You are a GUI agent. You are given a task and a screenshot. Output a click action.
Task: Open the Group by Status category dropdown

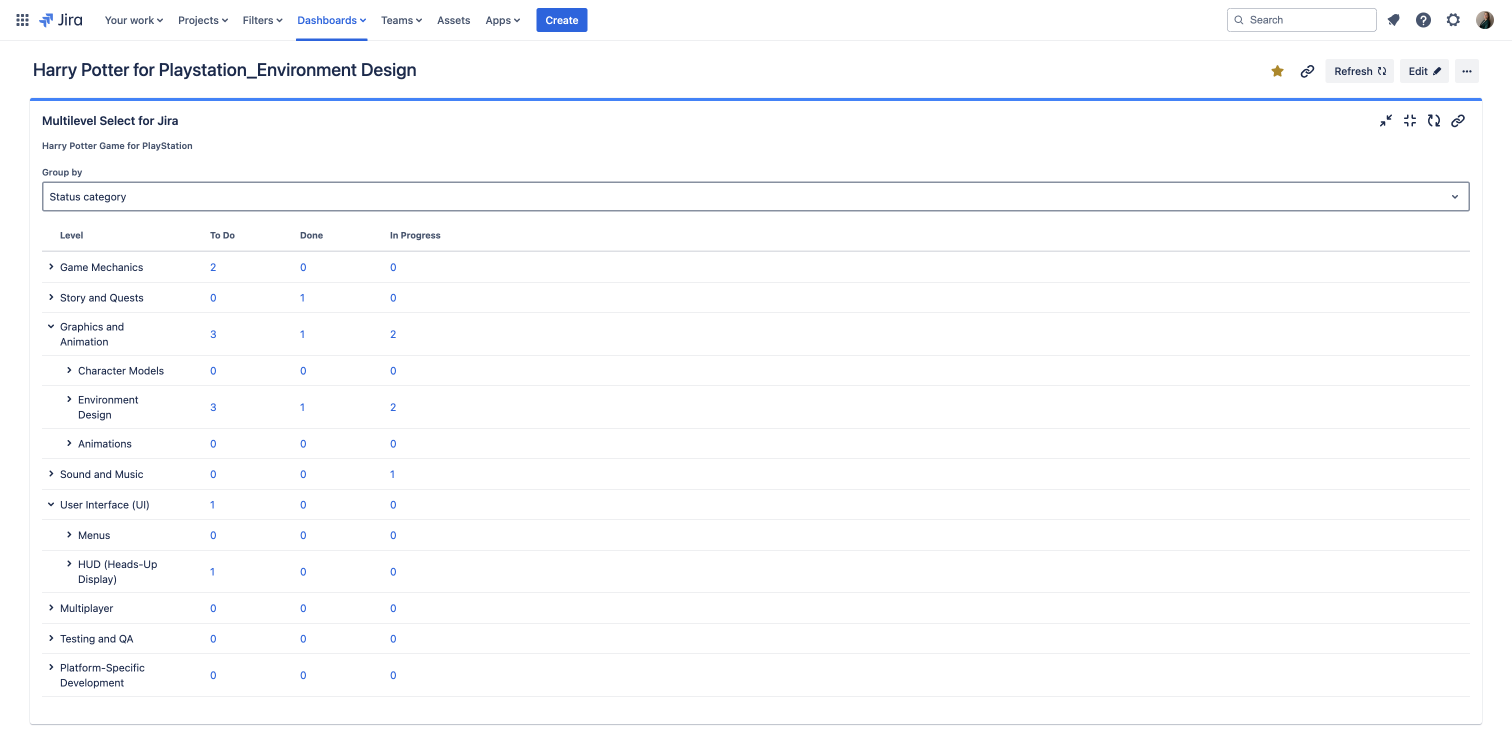pos(755,197)
